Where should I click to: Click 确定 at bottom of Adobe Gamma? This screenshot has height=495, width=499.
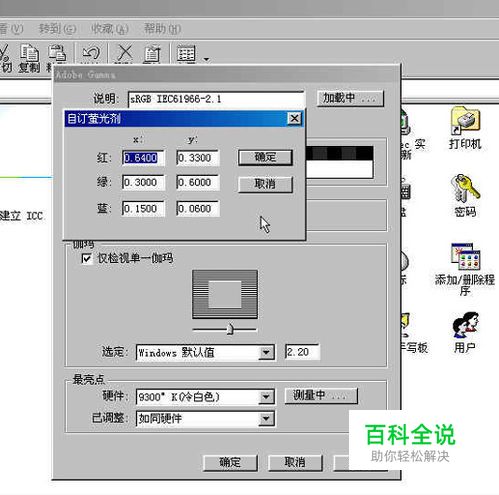pyautogui.click(x=230, y=462)
